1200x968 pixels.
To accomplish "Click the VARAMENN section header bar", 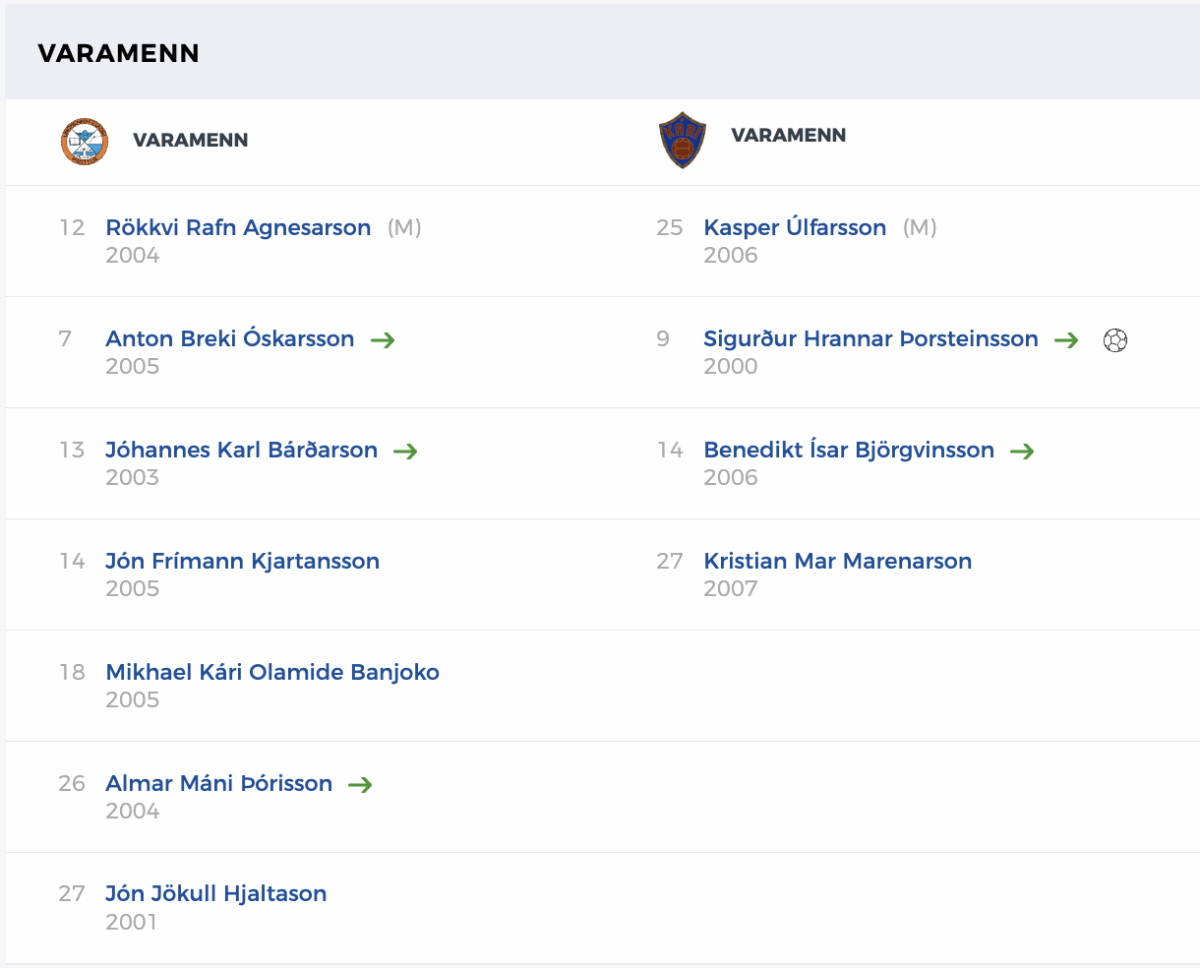I will point(602,53).
